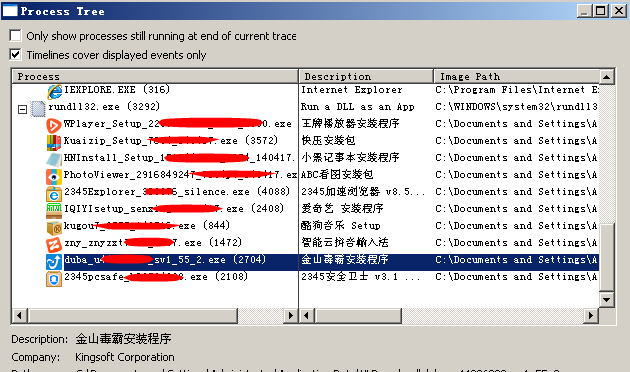The image size is (630, 372).
Task: Click the Description pane horizontal scroll thumb
Action: point(358,316)
